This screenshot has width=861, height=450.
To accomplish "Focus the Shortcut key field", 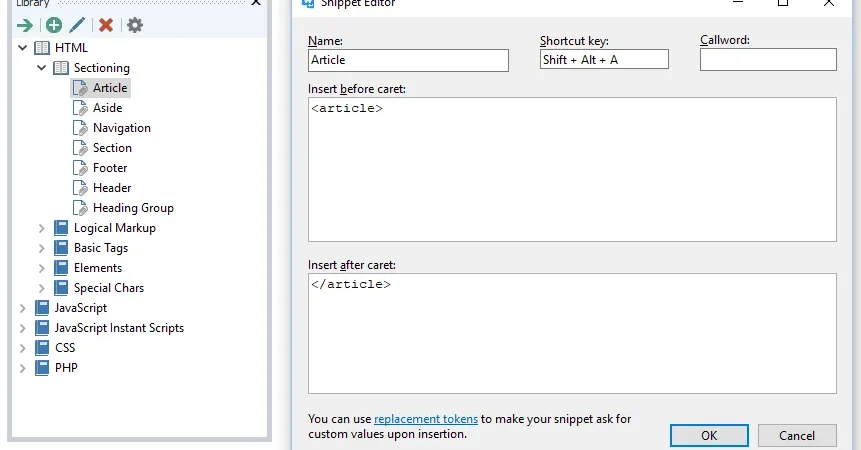I will click(x=604, y=59).
